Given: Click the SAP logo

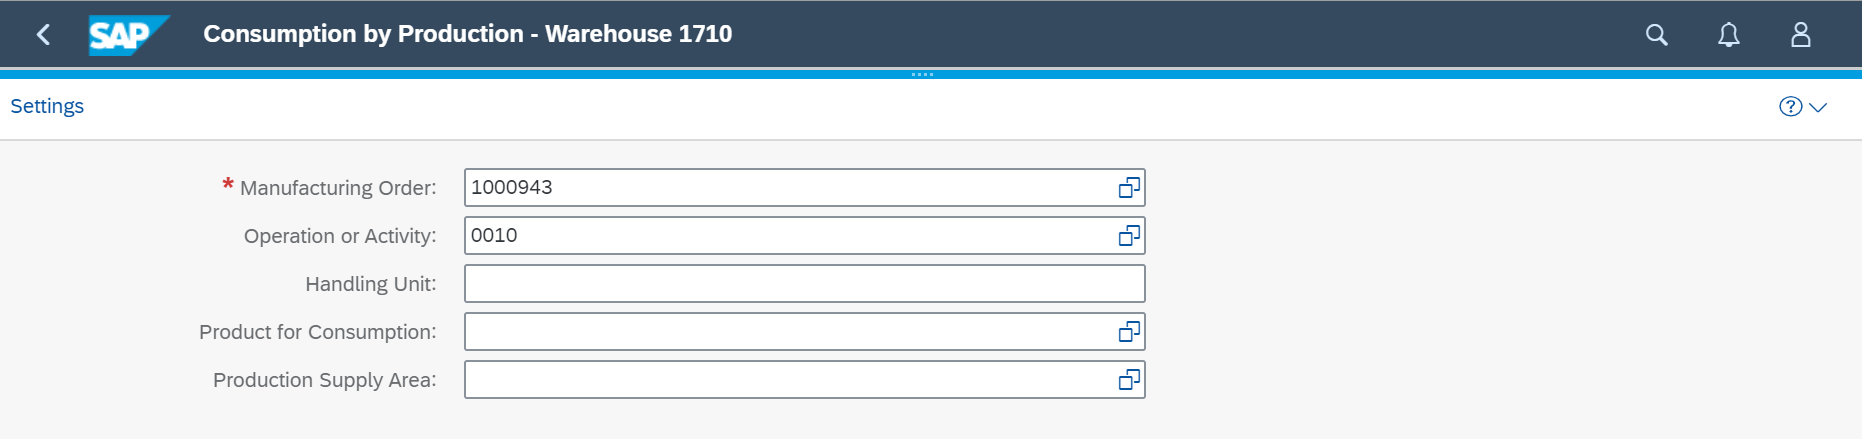Looking at the screenshot, I should pyautogui.click(x=128, y=35).
